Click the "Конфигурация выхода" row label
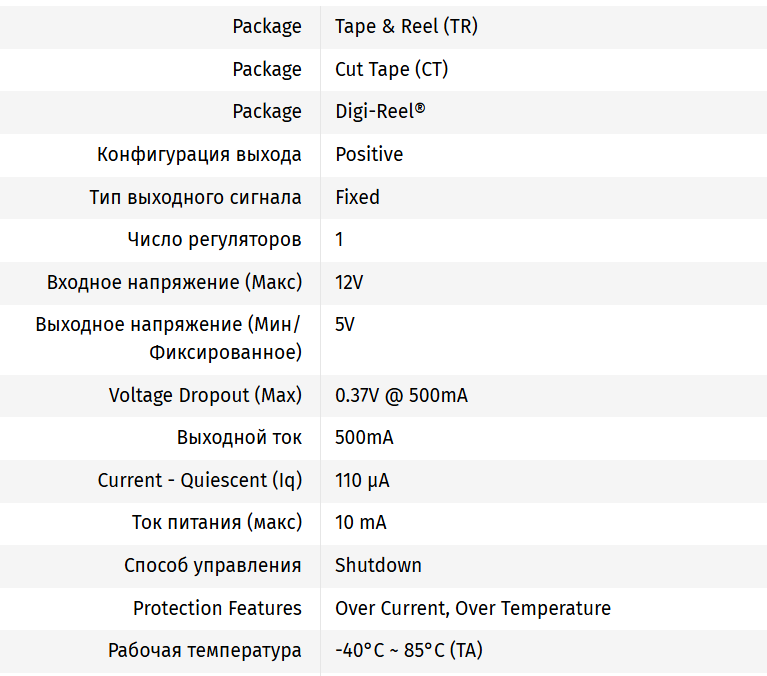767x676 pixels. (199, 154)
